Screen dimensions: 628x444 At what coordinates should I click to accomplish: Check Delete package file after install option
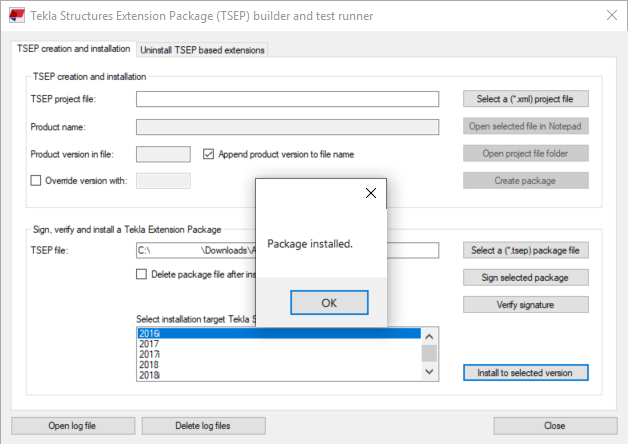(x=142, y=275)
